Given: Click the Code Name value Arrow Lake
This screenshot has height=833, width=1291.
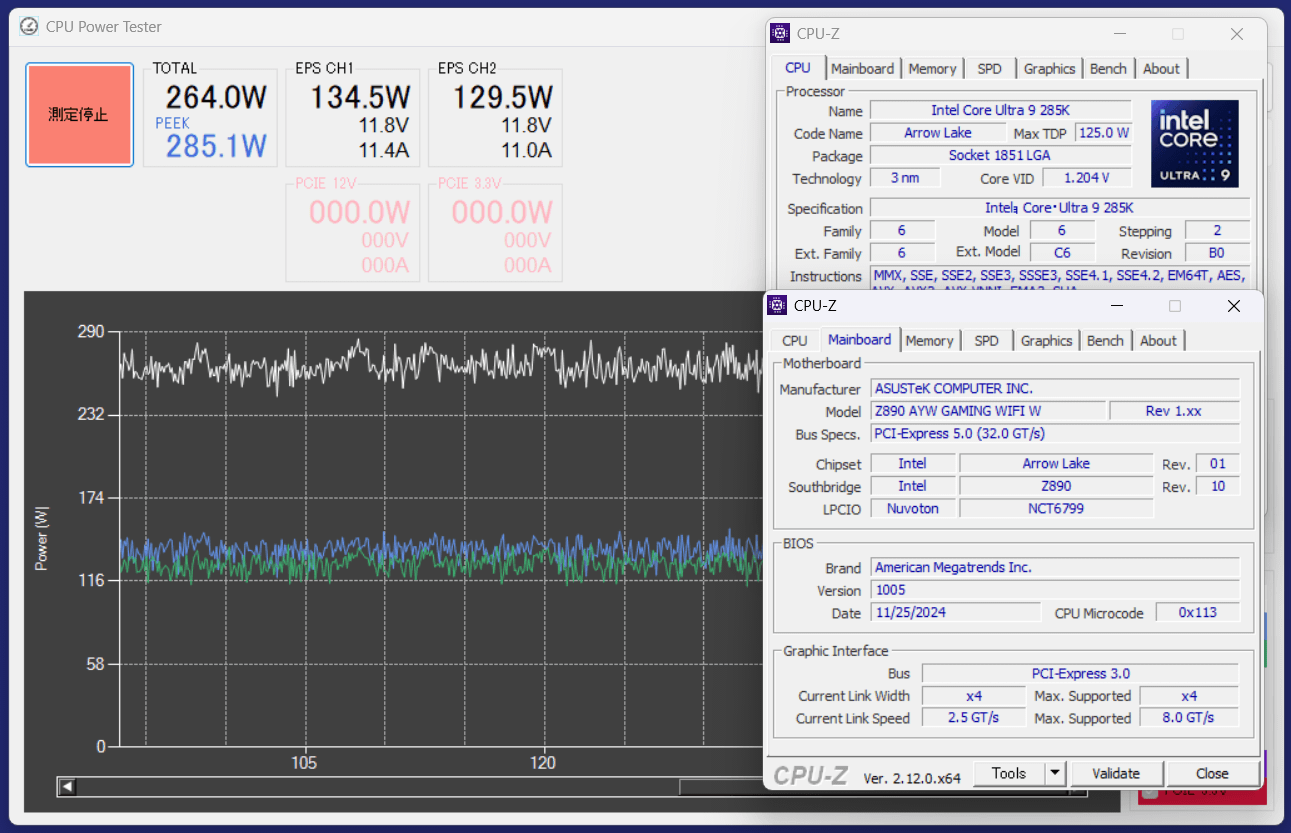Looking at the screenshot, I should [937, 133].
